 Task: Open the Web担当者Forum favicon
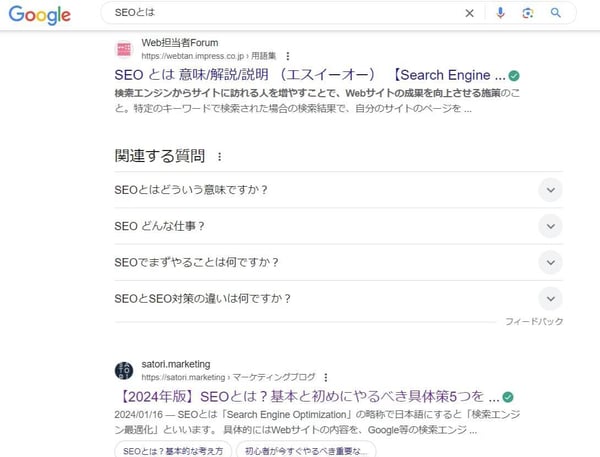click(124, 49)
